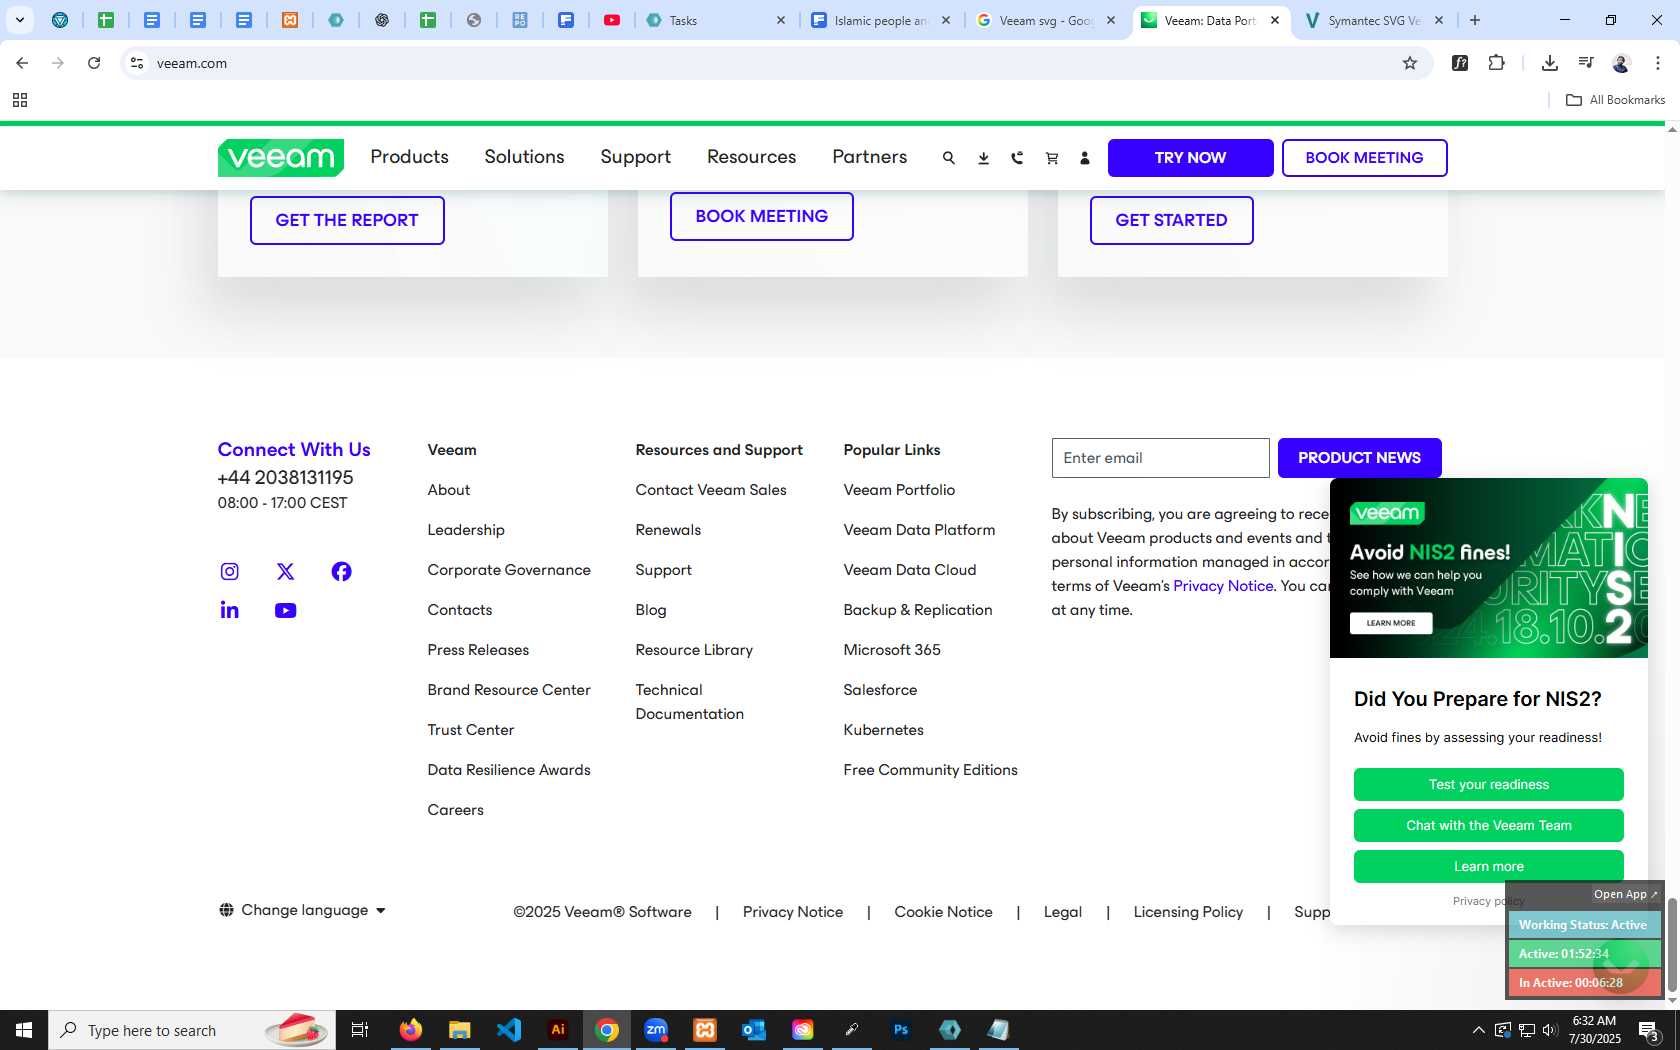
Task: Click the GET THE REPORT button
Action: (x=347, y=220)
